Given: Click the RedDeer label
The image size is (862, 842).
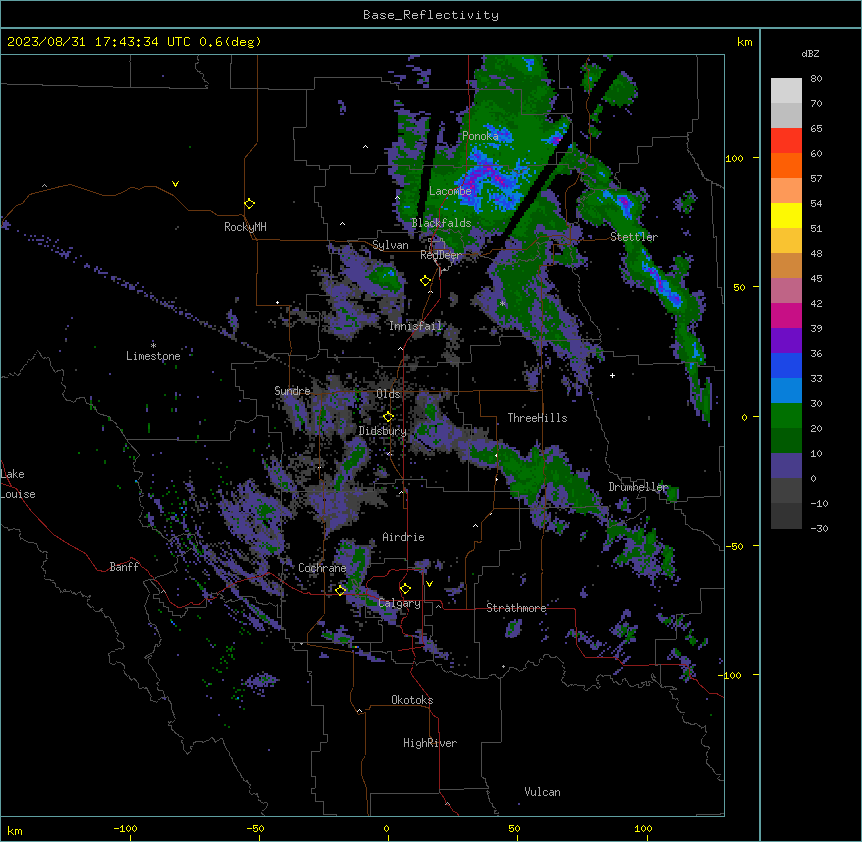Looking at the screenshot, I should [x=441, y=255].
